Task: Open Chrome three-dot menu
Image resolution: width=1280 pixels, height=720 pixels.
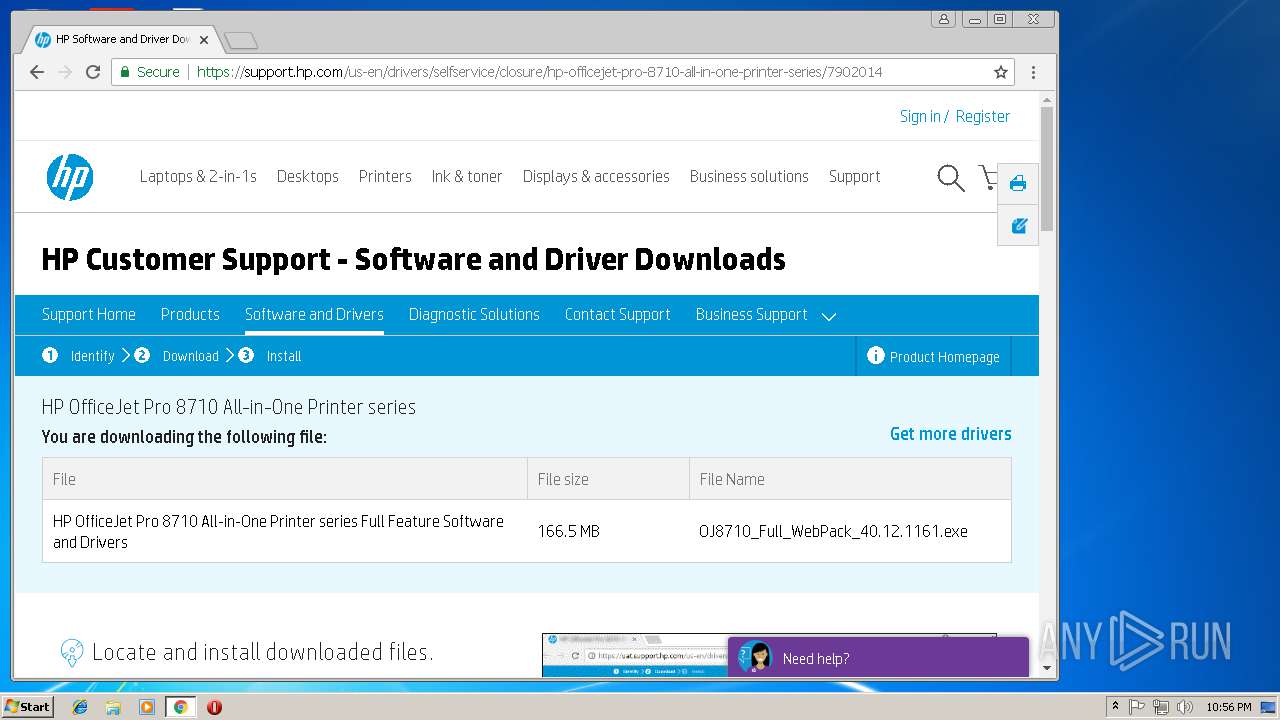Action: 1033,72
